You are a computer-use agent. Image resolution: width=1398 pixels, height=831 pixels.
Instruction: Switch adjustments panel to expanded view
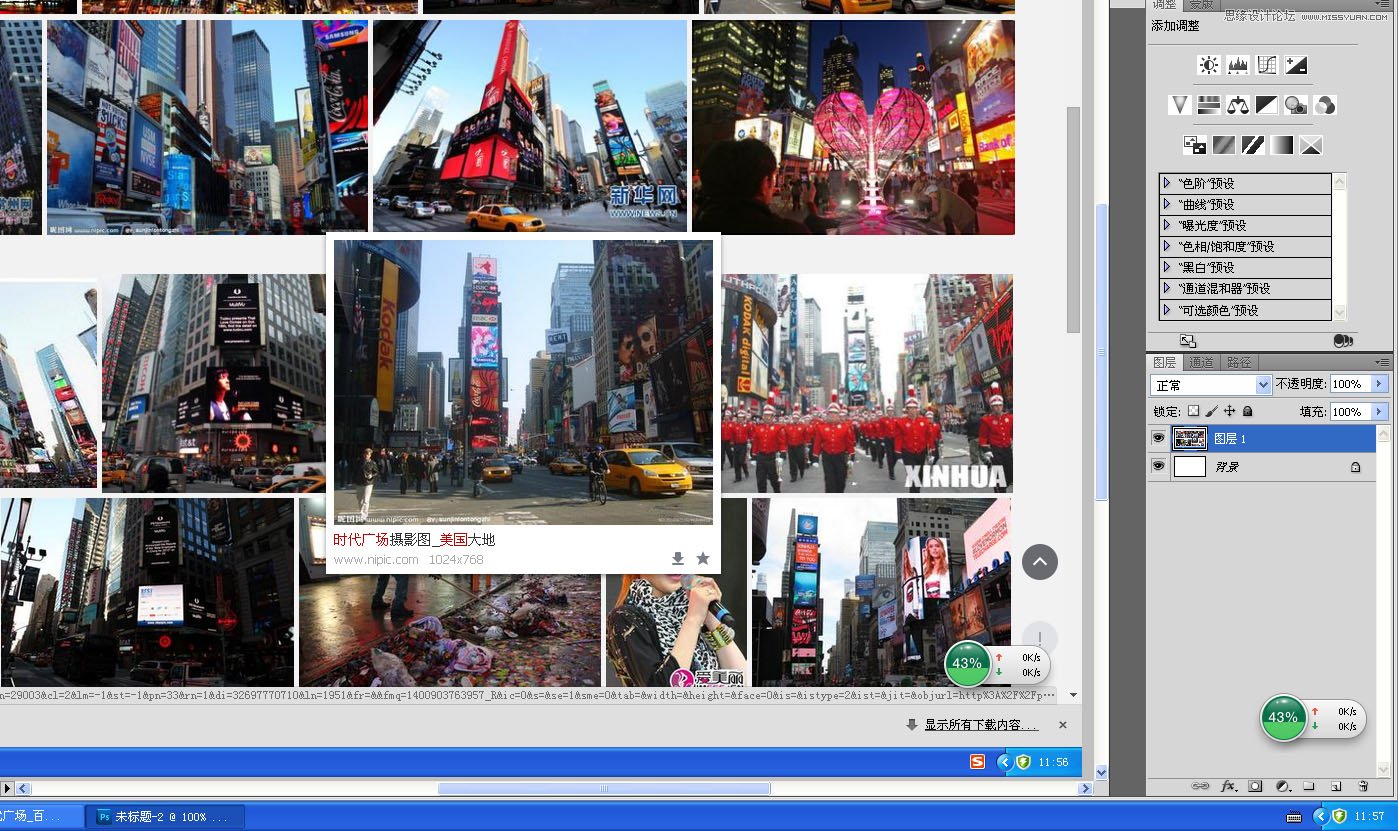pyautogui.click(x=1188, y=341)
